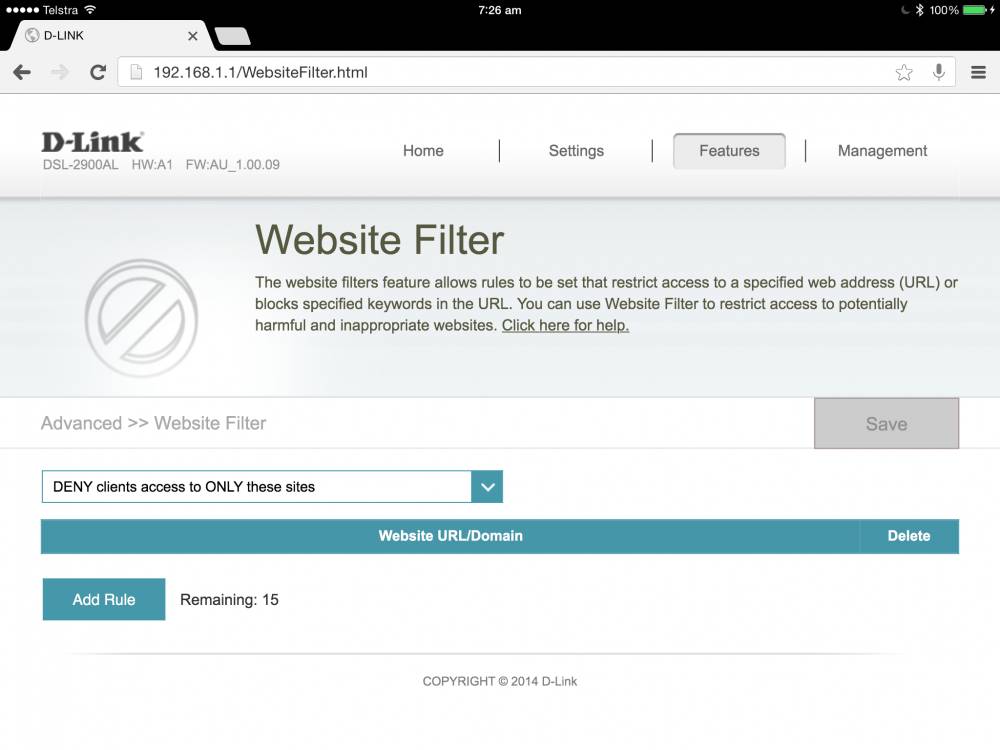This screenshot has height=750, width=1000.
Task: Click the Website Filter page heading
Action: coord(379,240)
